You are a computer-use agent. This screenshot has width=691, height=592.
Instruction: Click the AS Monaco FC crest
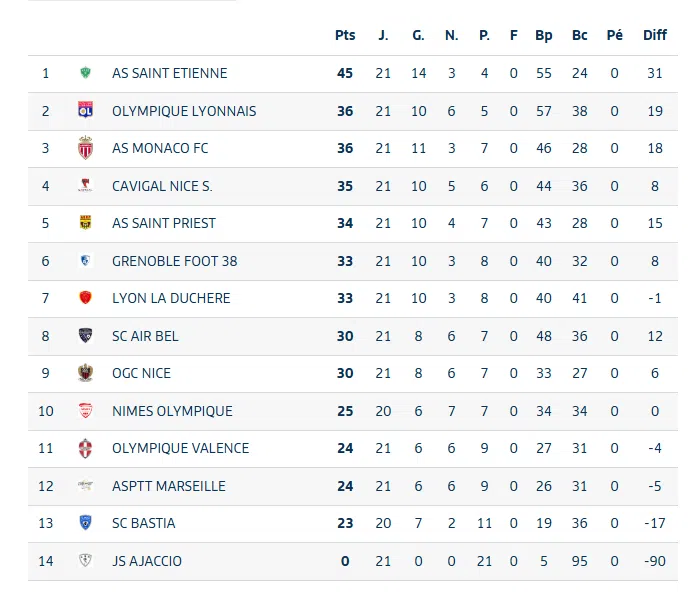(x=85, y=148)
